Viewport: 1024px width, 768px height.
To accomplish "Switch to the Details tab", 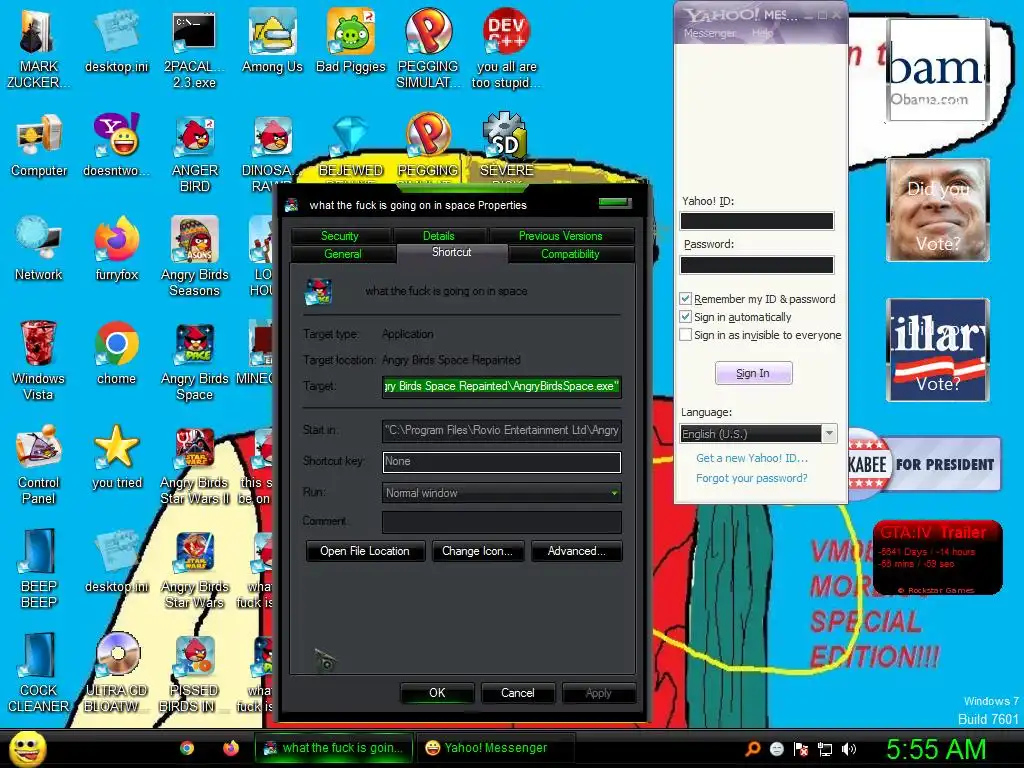I will [438, 236].
